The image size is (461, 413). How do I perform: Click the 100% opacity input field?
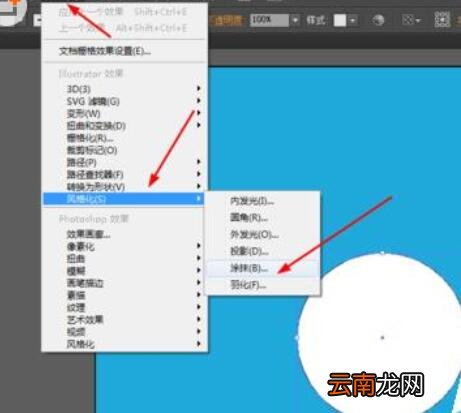click(269, 20)
